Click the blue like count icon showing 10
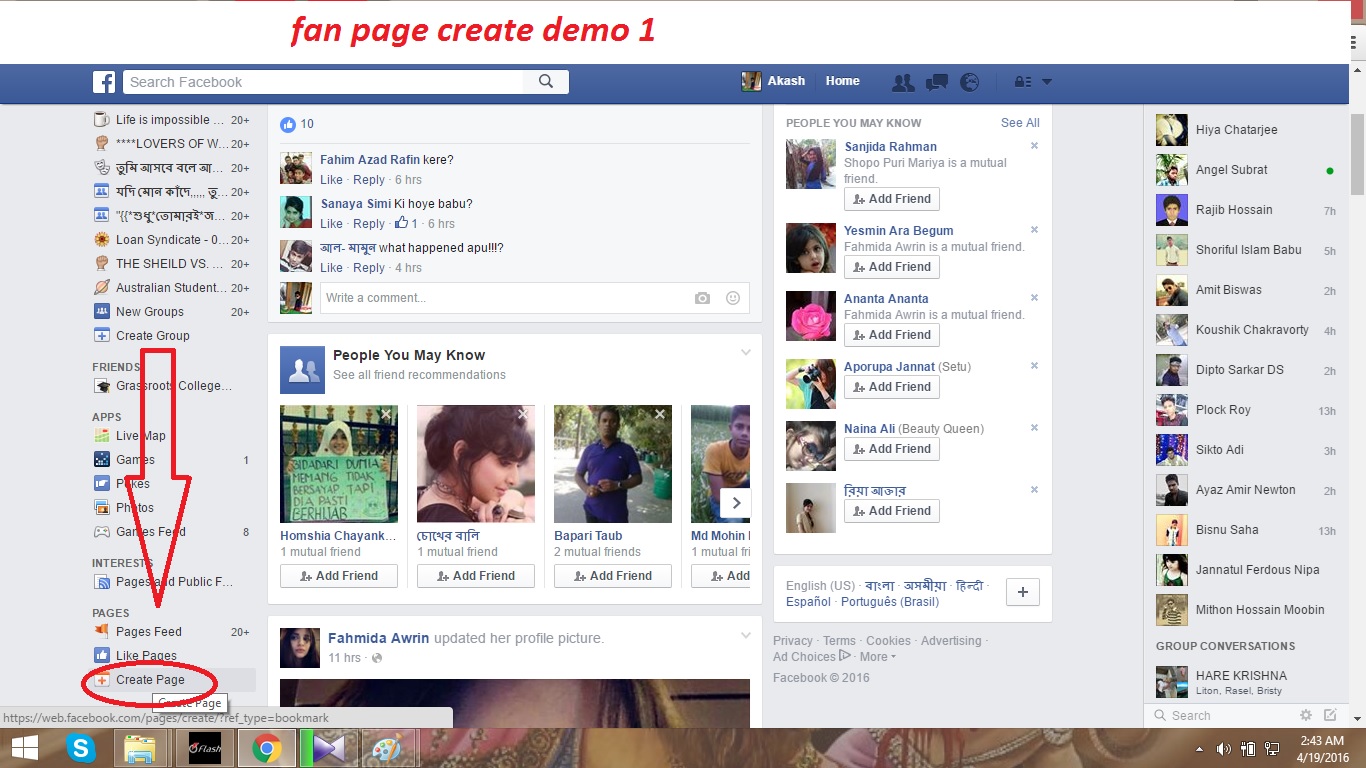1366x768 pixels. (x=288, y=124)
